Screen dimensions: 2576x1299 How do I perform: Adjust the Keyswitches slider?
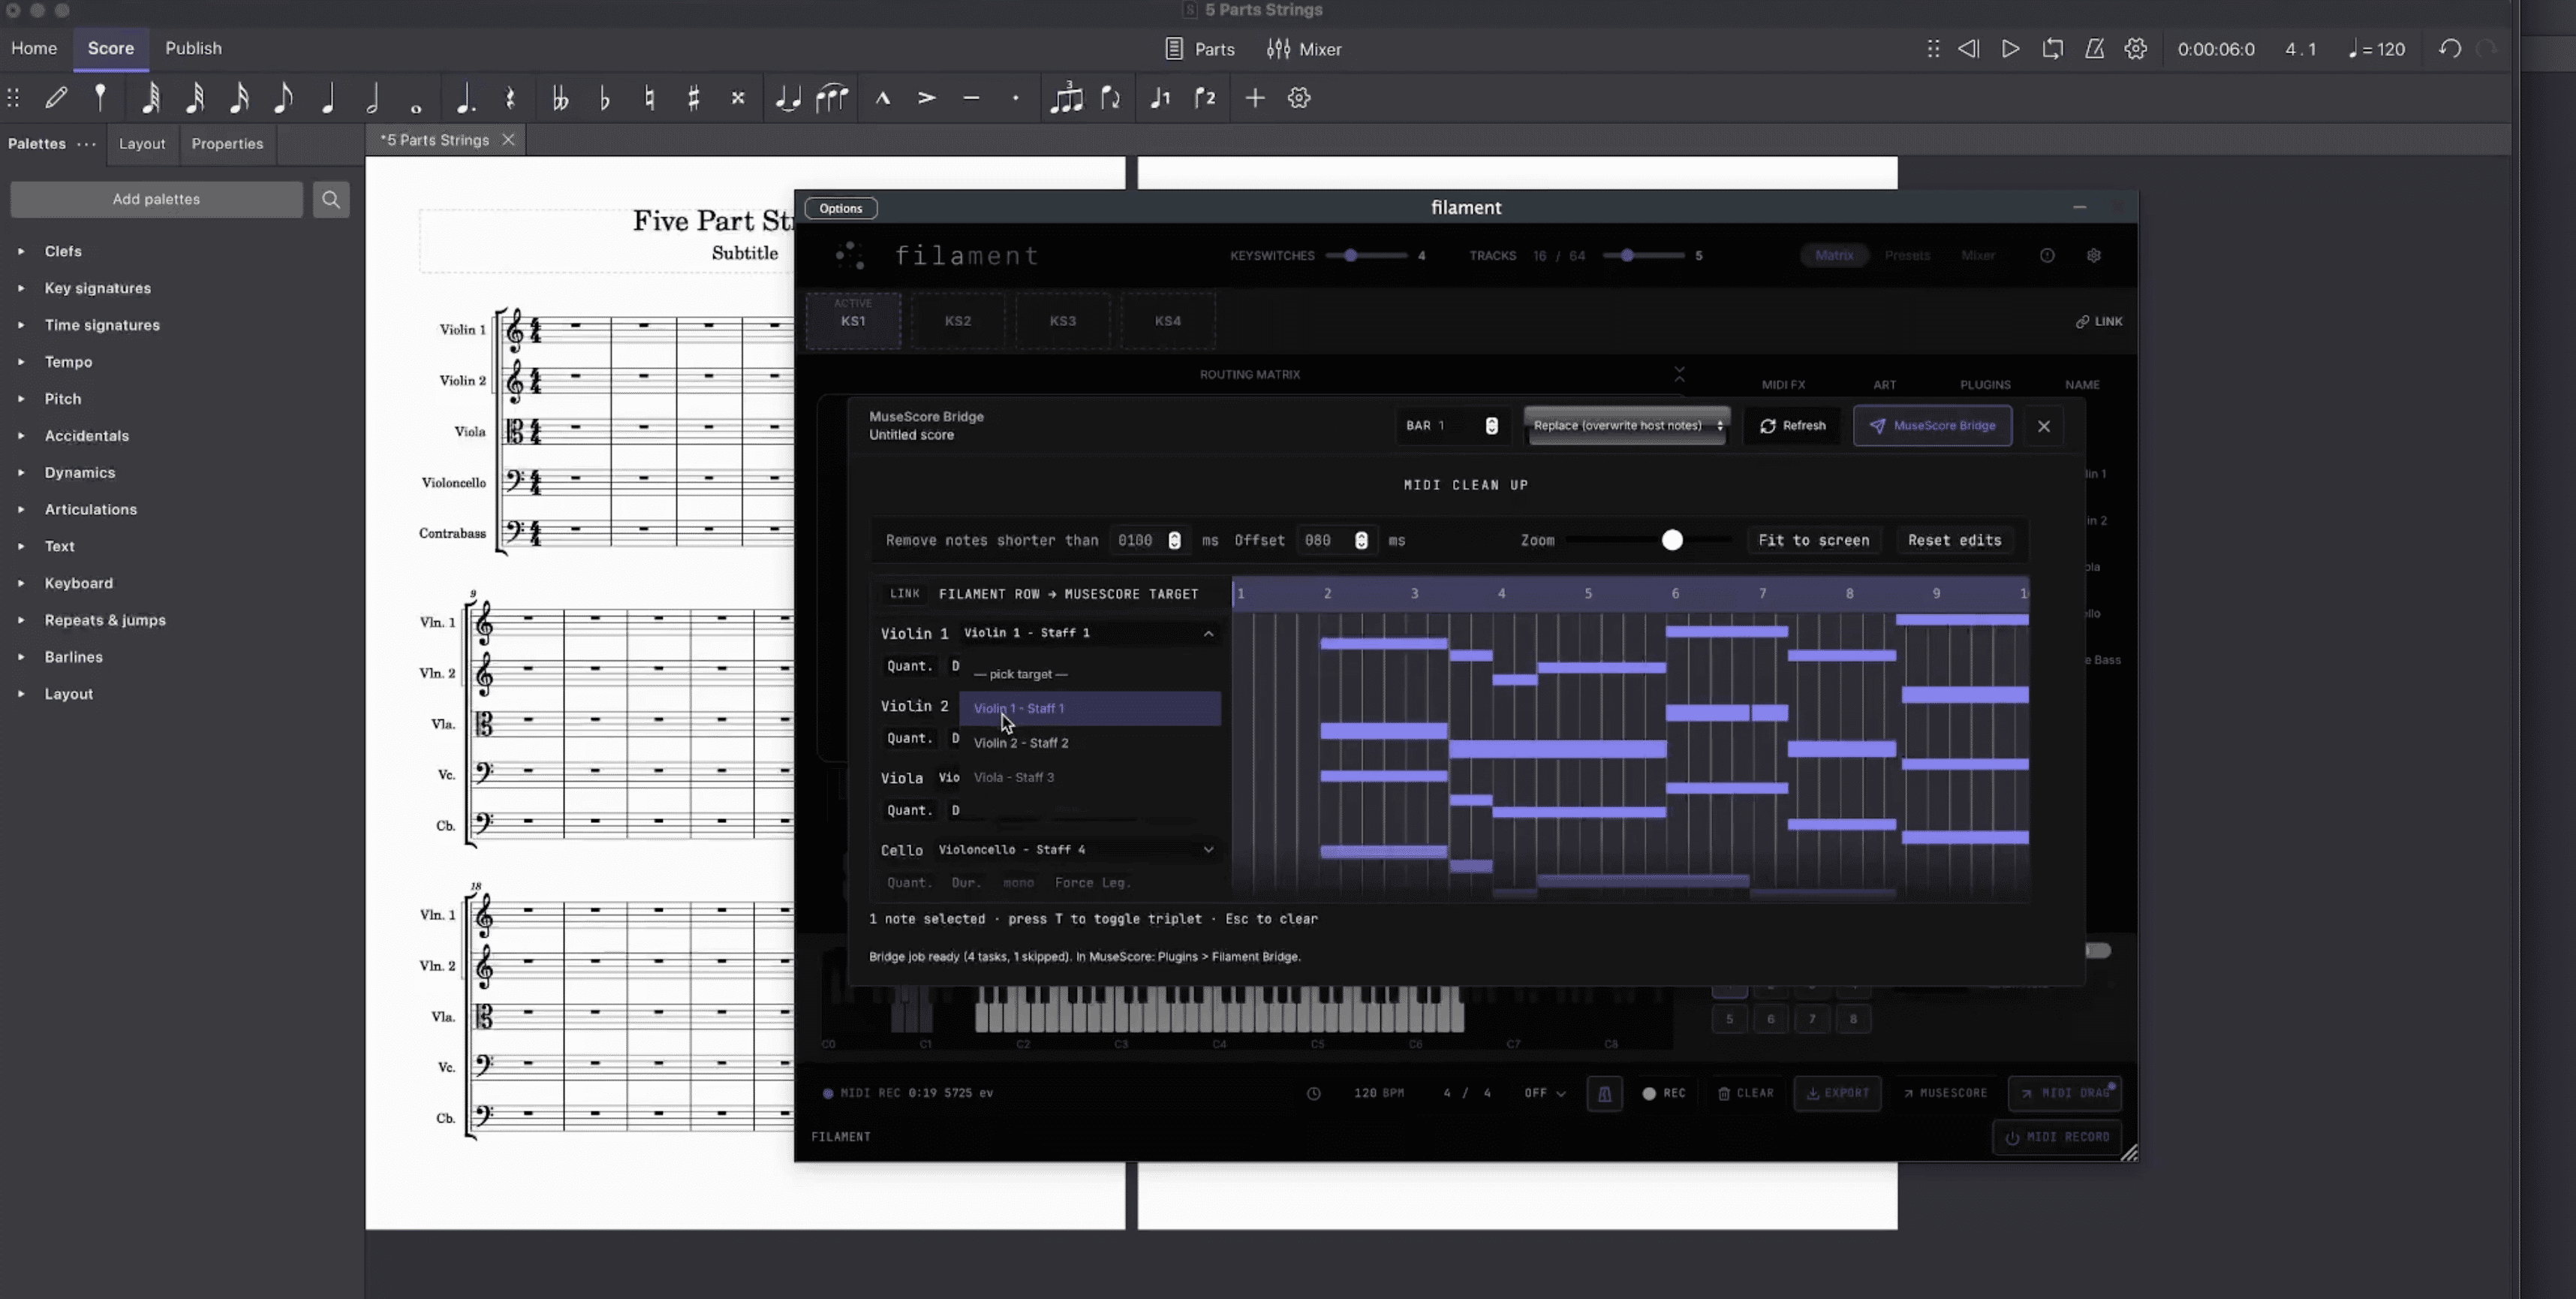[x=1350, y=256]
